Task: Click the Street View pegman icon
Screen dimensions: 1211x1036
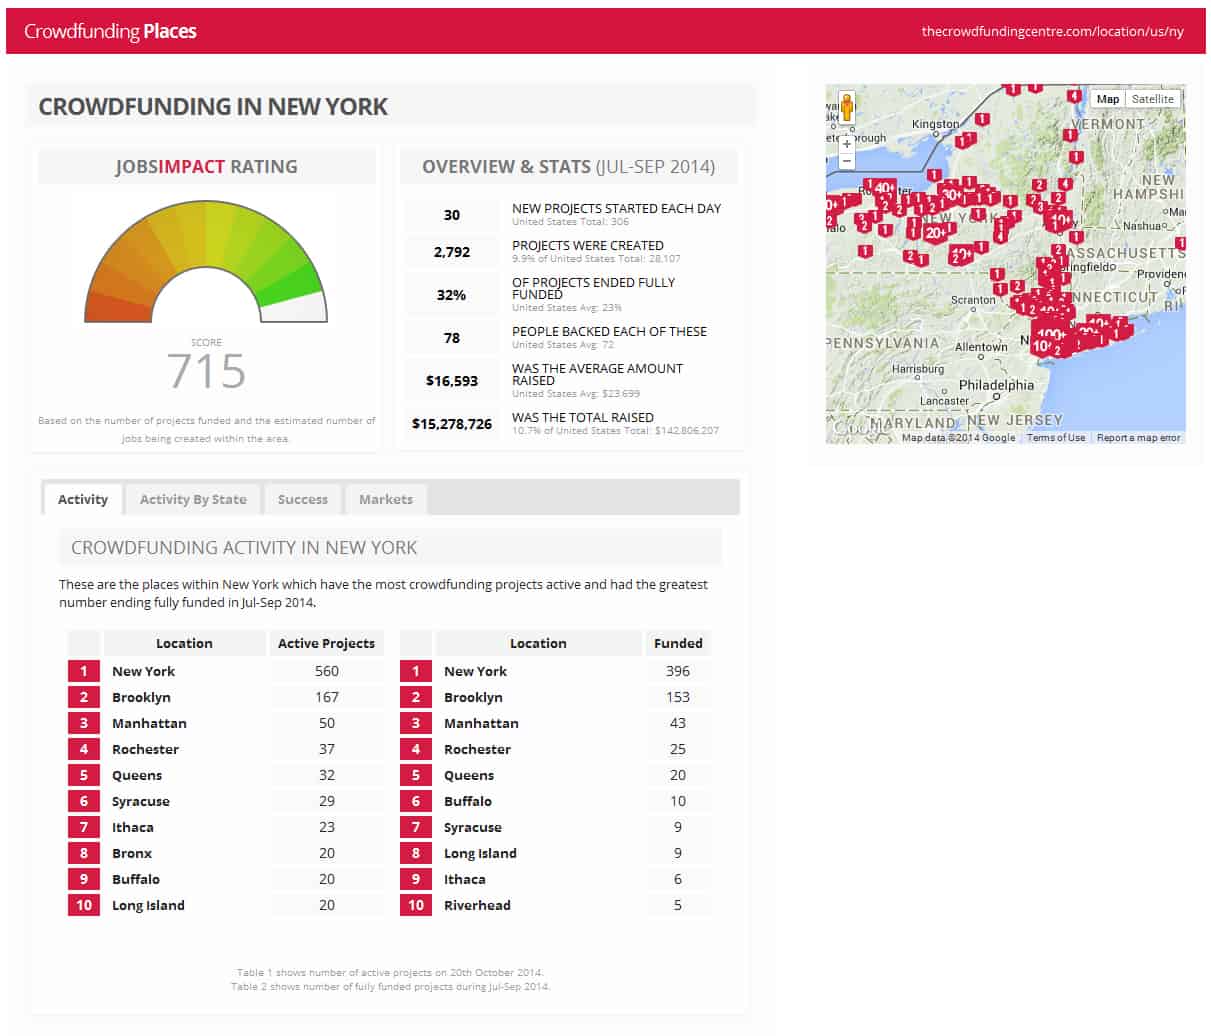Action: click(x=846, y=107)
